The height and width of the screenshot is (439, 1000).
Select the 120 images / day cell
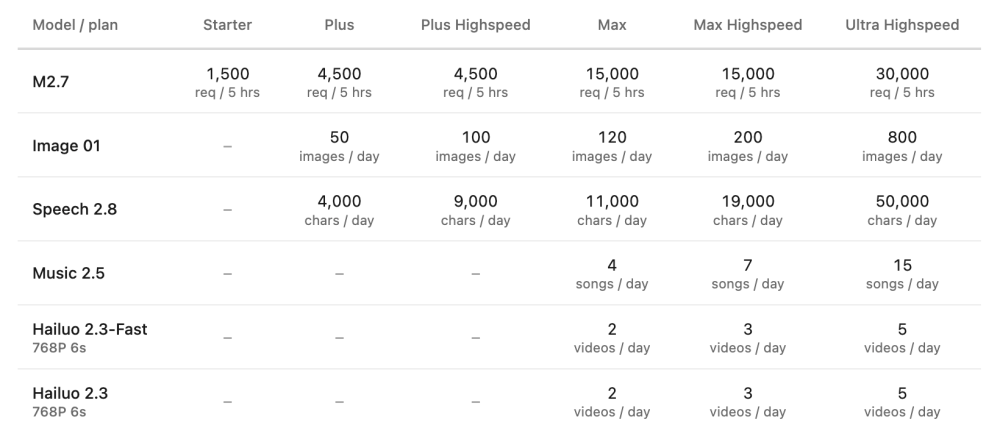pyautogui.click(x=612, y=146)
